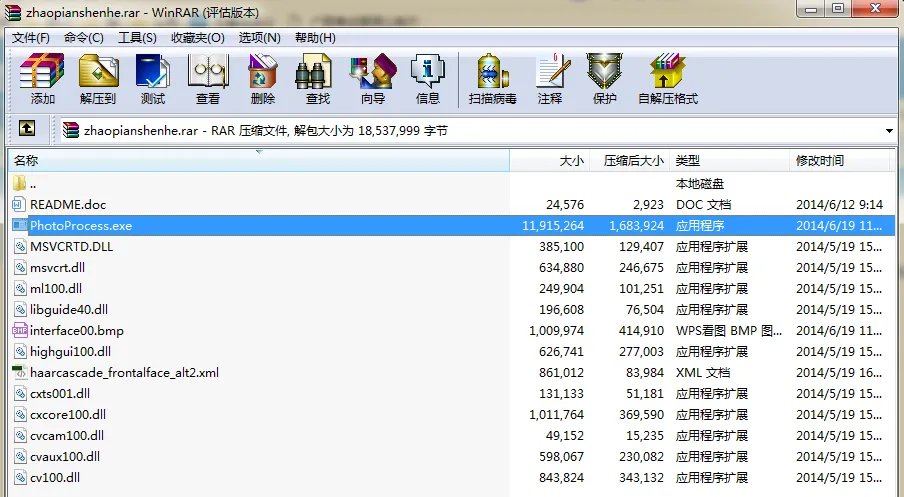Open the Commands (命令) menu
Image resolution: width=904 pixels, height=497 pixels.
pos(84,37)
